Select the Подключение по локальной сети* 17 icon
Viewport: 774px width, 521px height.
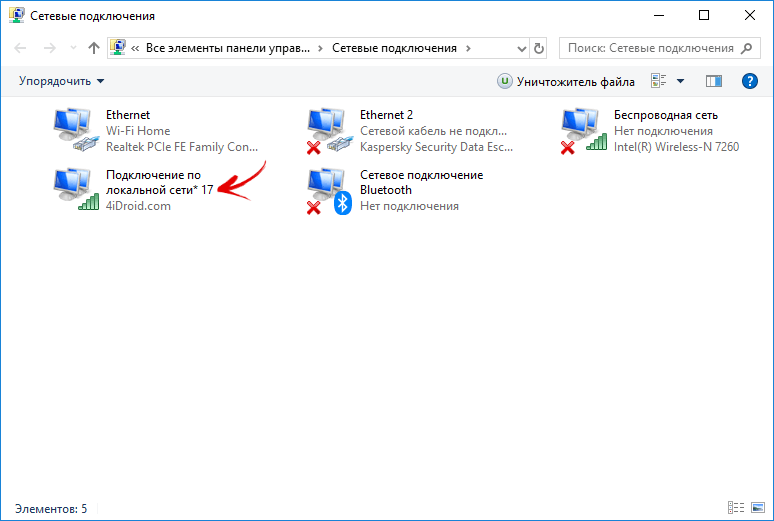point(76,190)
